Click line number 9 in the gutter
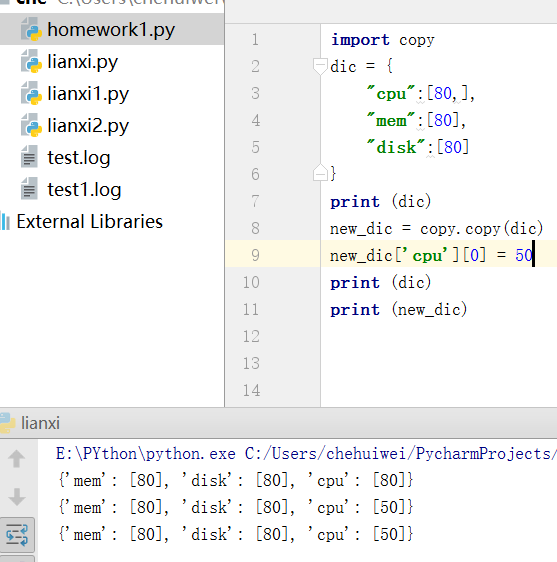This screenshot has height=562, width=557. coord(255,255)
